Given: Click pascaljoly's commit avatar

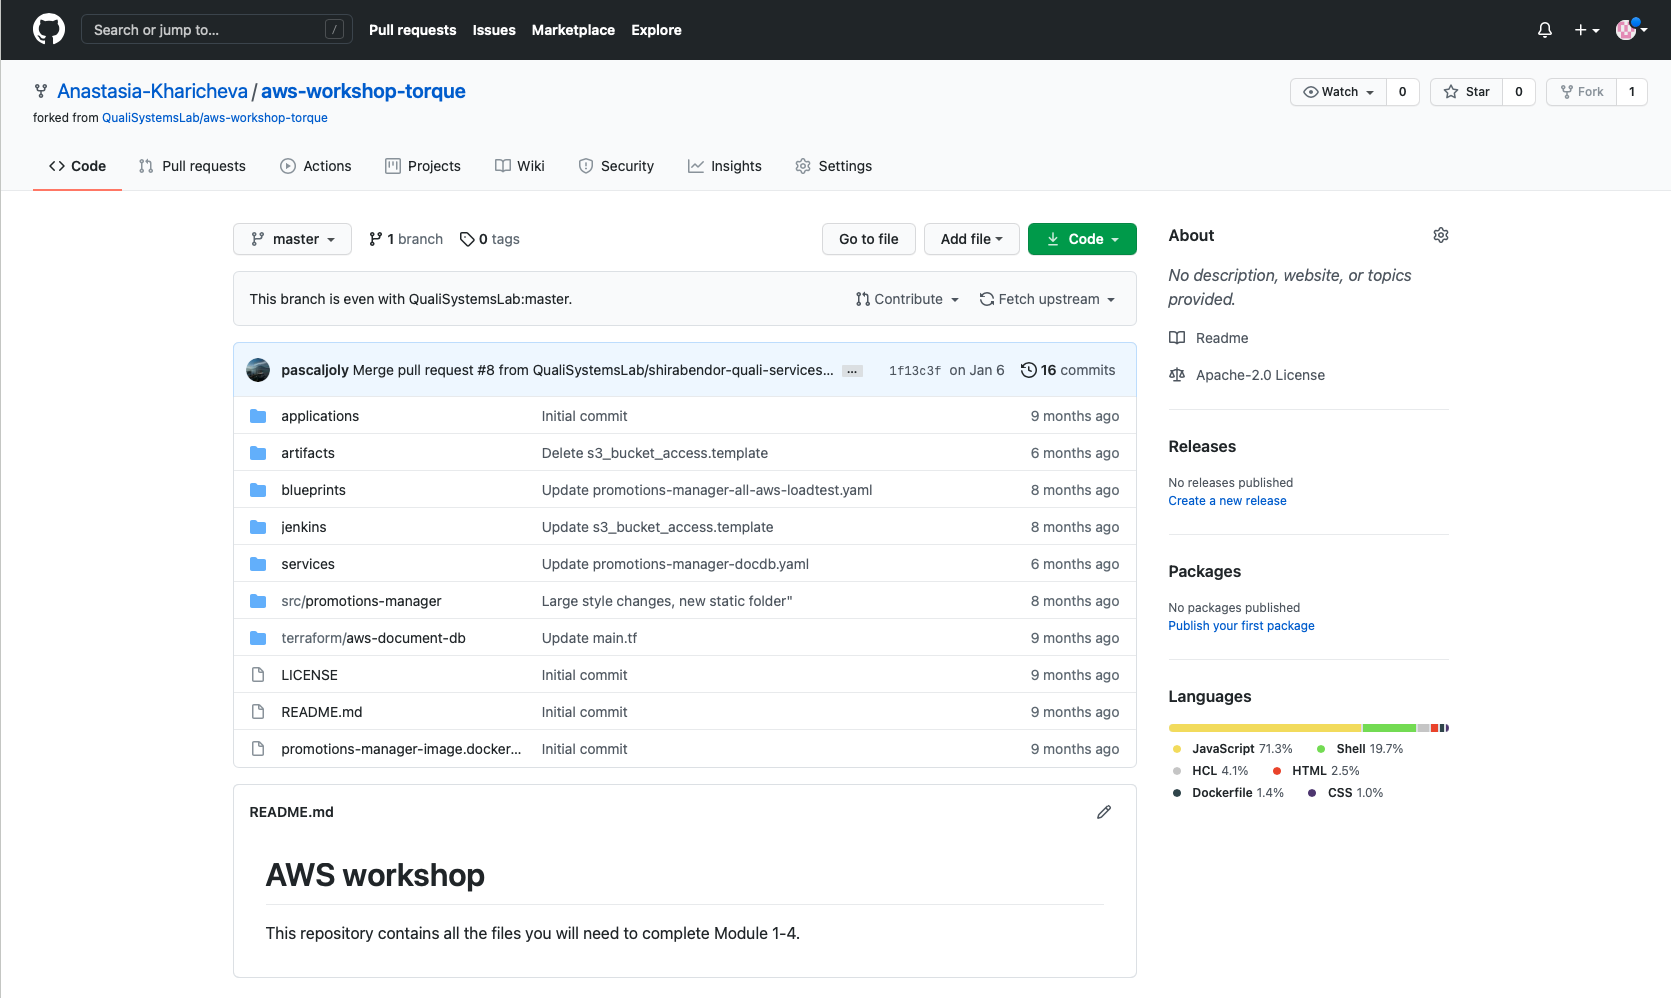Looking at the screenshot, I should pyautogui.click(x=258, y=370).
